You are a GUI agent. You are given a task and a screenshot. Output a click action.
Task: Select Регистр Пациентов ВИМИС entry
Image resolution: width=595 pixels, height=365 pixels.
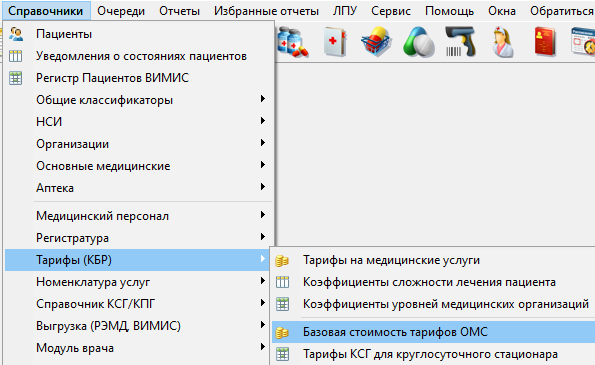(x=139, y=78)
